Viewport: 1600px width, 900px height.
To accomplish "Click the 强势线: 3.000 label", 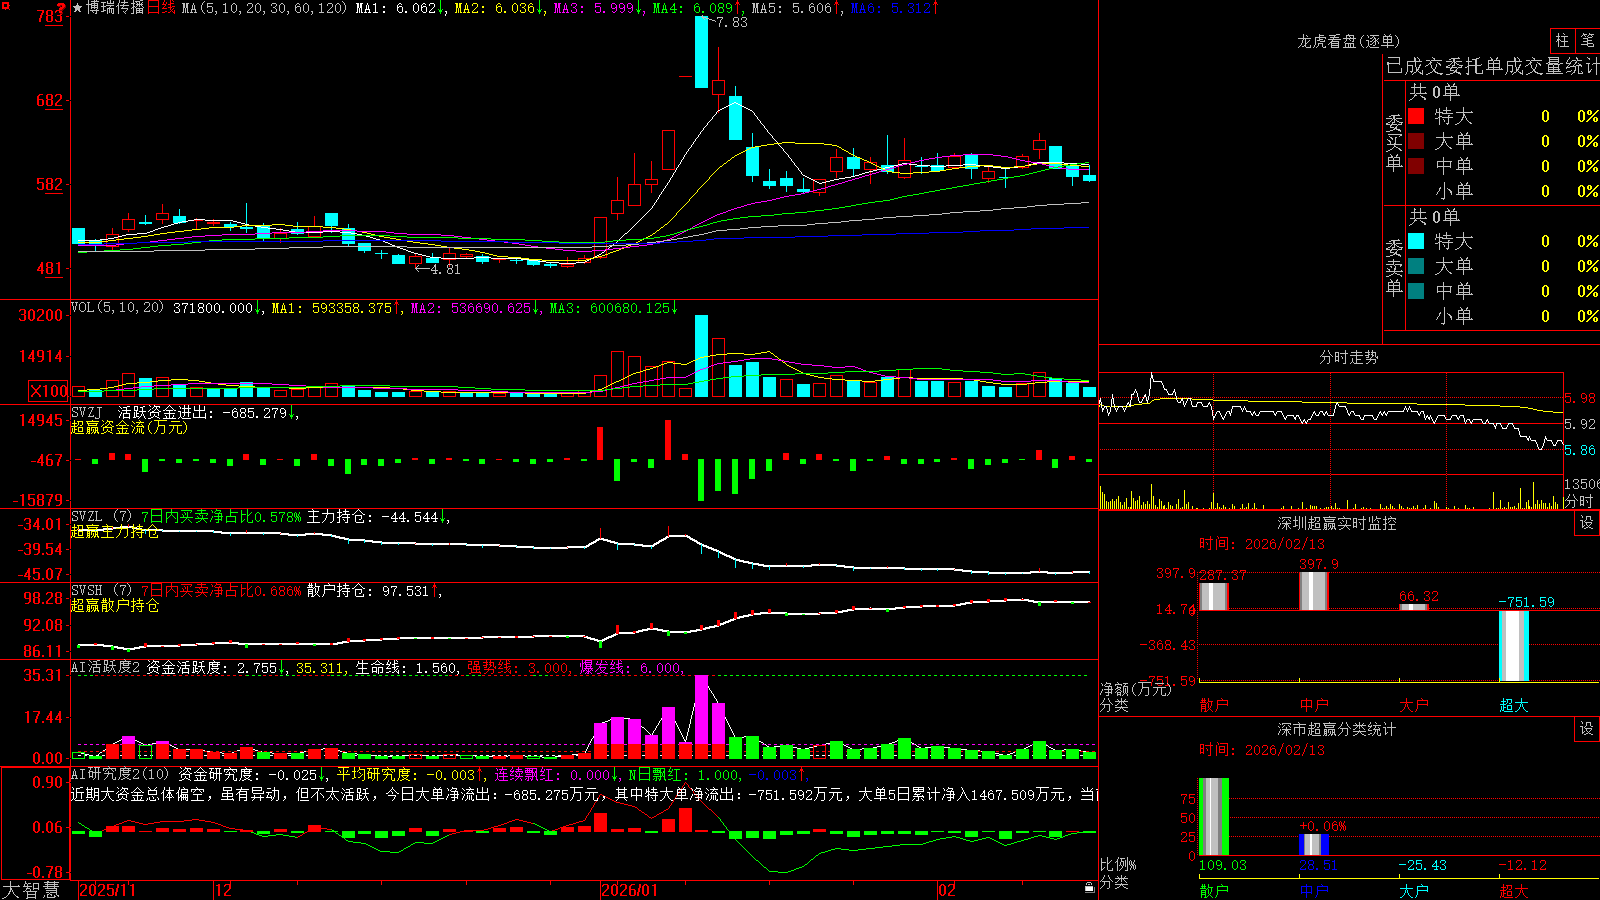I will click(x=518, y=668).
